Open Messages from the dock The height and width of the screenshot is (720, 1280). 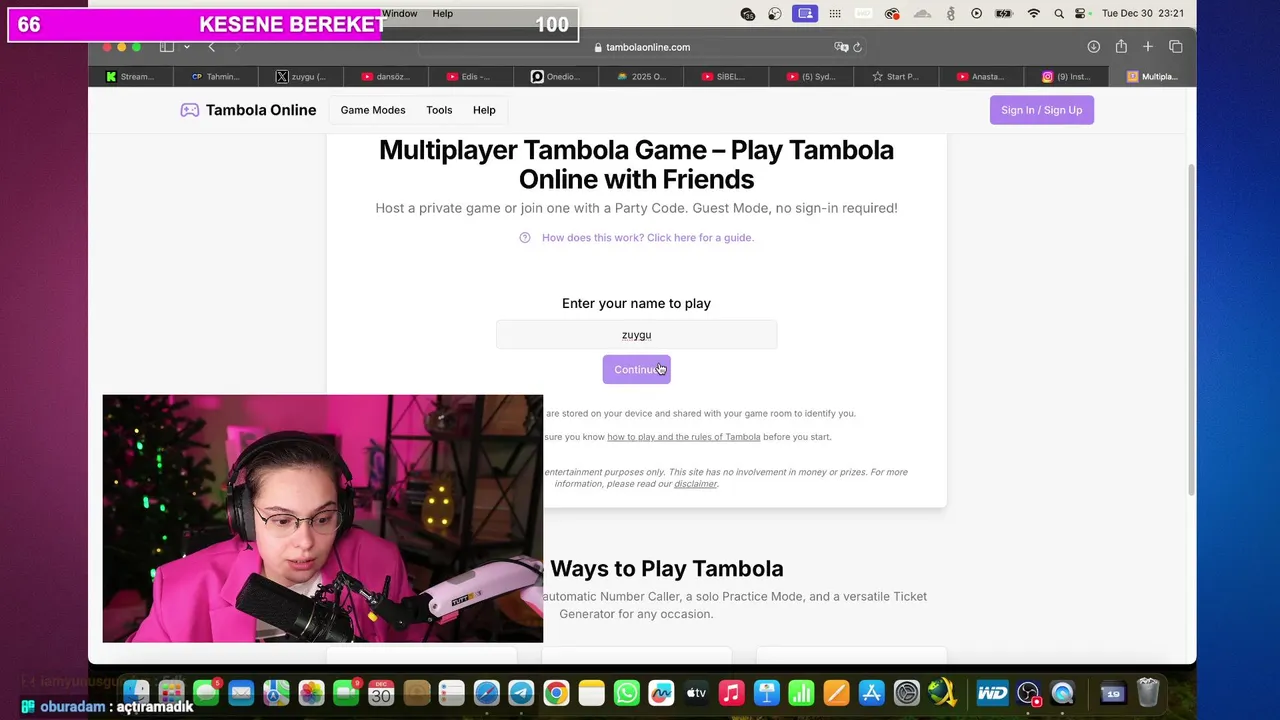(207, 692)
